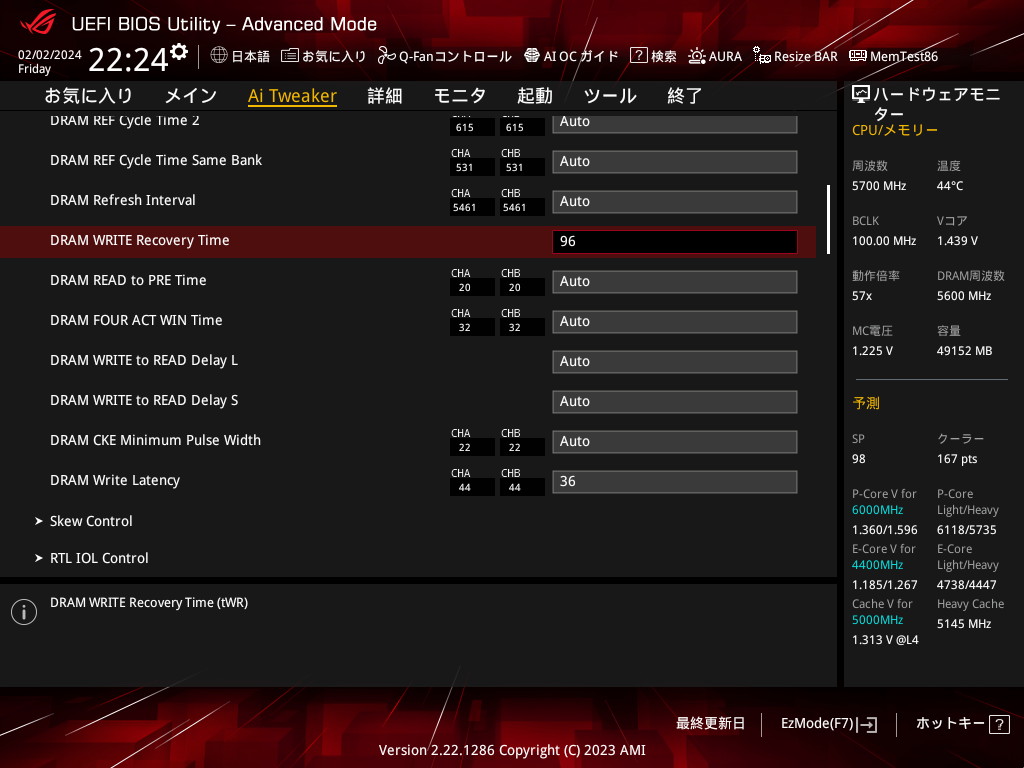Click the 日本語 language button
The image size is (1024, 768).
[240, 56]
